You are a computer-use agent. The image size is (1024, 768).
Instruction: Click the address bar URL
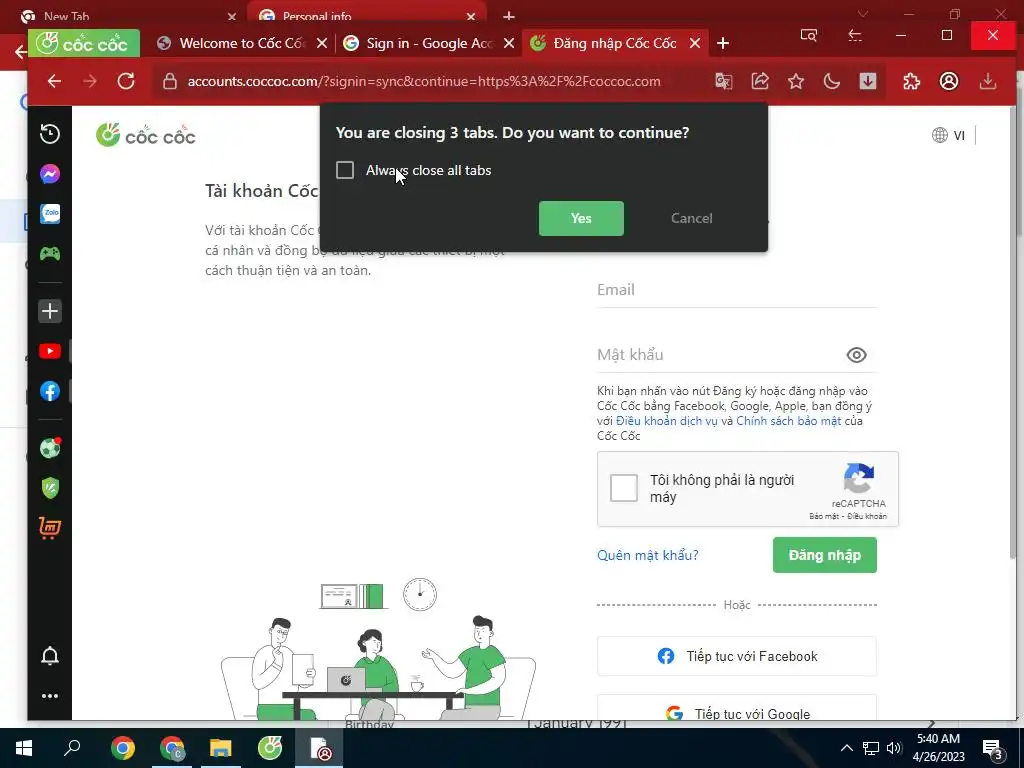click(424, 82)
